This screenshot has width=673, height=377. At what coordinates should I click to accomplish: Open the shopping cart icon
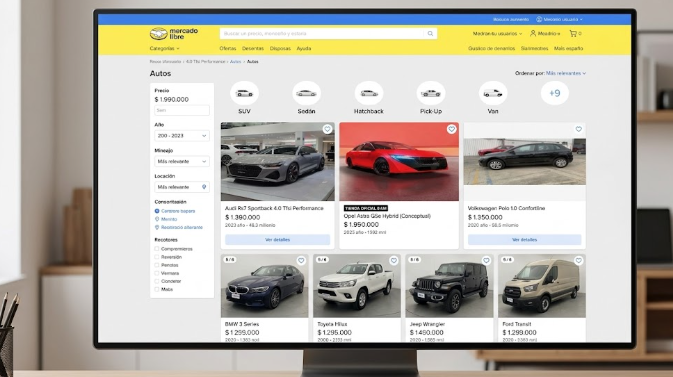(x=573, y=33)
